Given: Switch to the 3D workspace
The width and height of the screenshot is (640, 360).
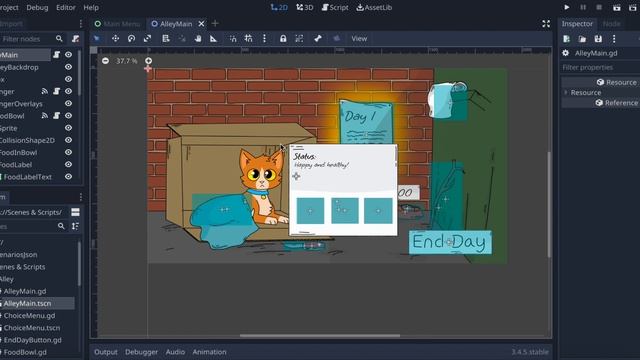Looking at the screenshot, I should click(305, 7).
